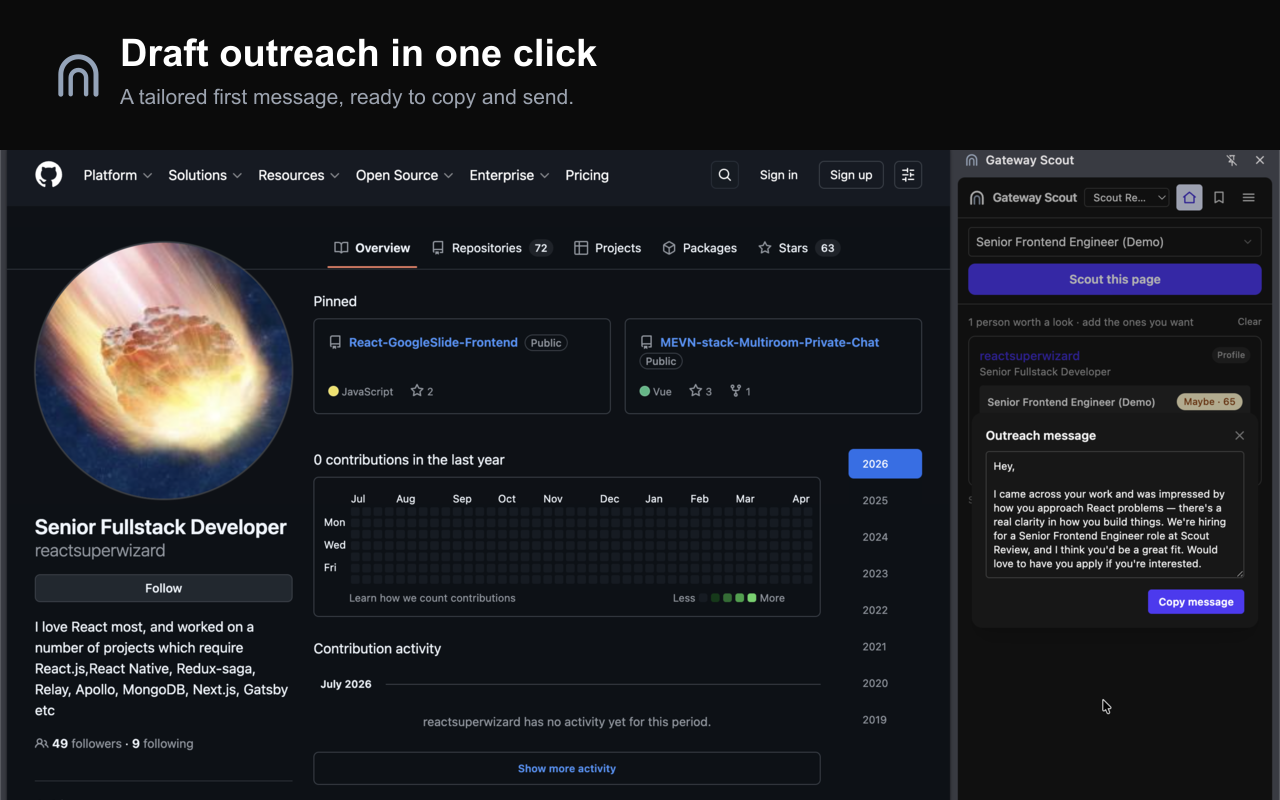Switch to the Projects tab
This screenshot has height=800, width=1280.
(608, 248)
